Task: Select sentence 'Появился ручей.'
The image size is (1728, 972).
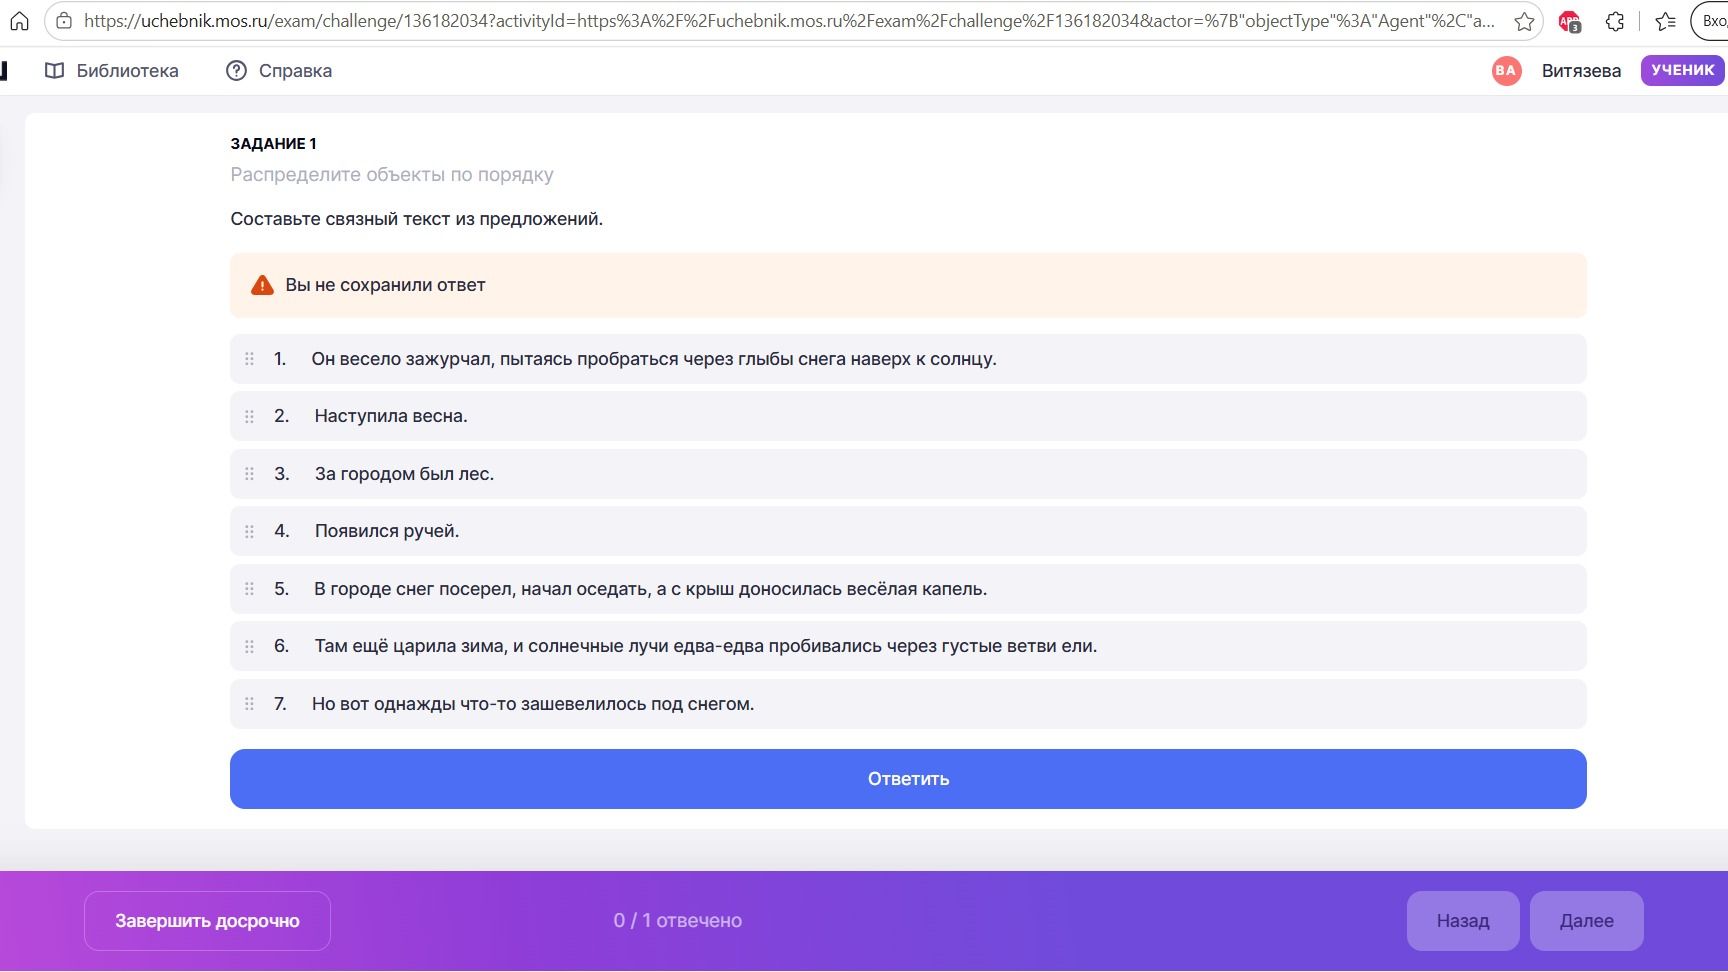Action: pyautogui.click(x=908, y=531)
